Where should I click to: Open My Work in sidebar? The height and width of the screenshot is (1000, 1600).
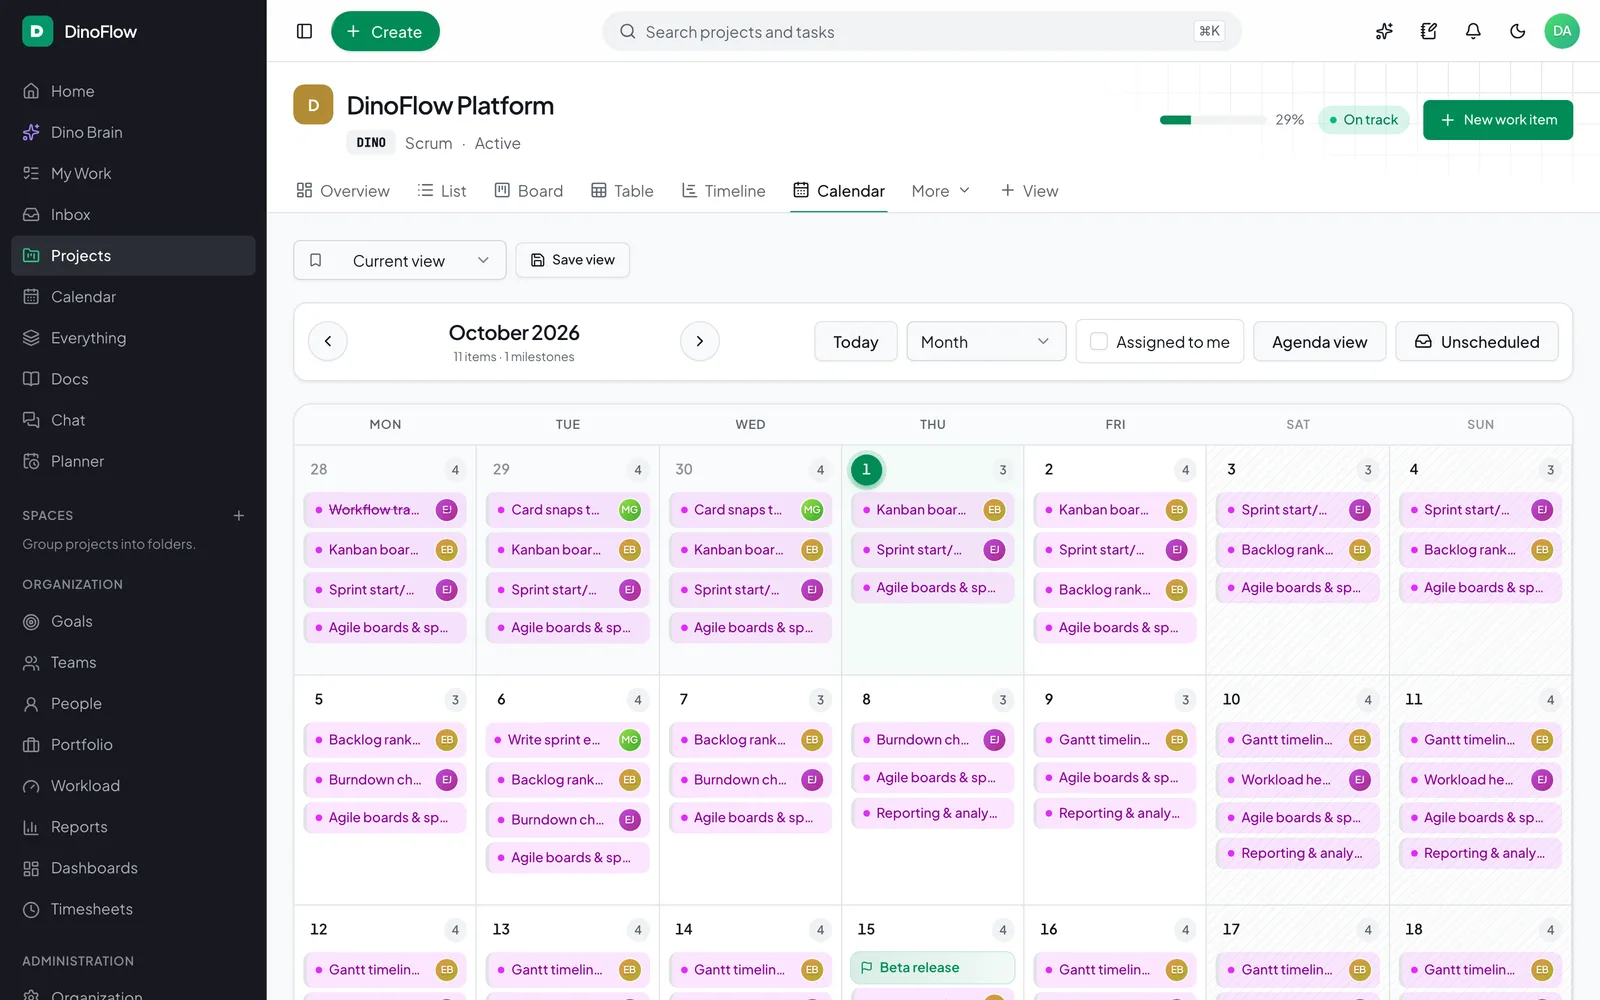pos(133,173)
